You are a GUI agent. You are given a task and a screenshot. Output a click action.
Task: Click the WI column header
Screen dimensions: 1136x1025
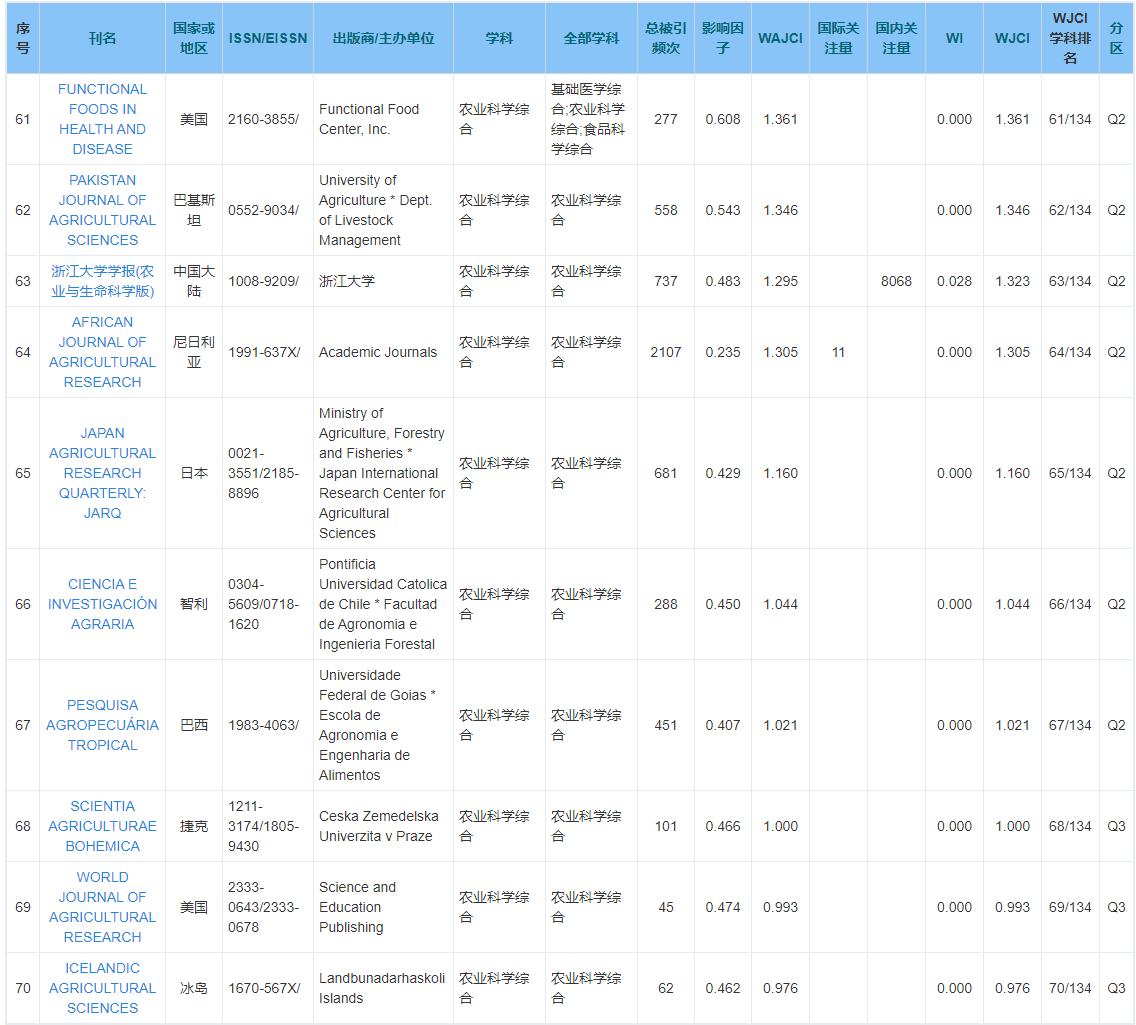[954, 38]
